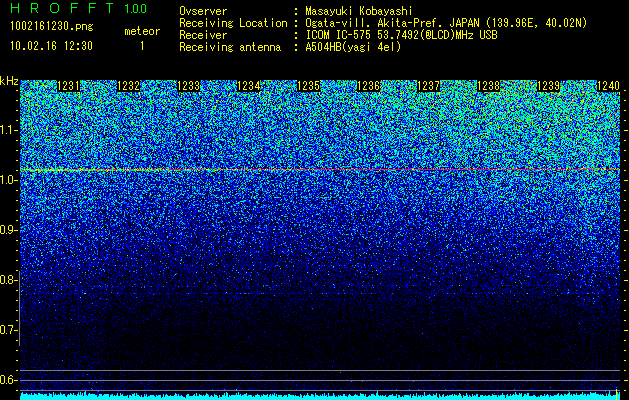
Task: Click the 1234 time marker
Action: pos(248,86)
